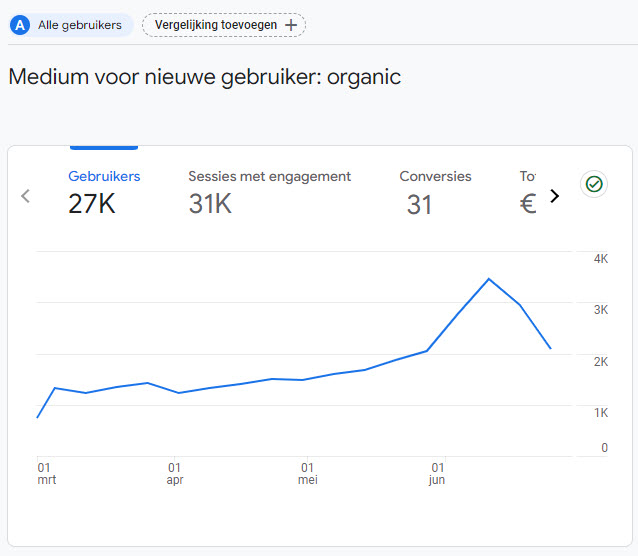Viewport: 638px width, 556px height.
Task: Click the 27K value under Gebruikers
Action: 92,204
